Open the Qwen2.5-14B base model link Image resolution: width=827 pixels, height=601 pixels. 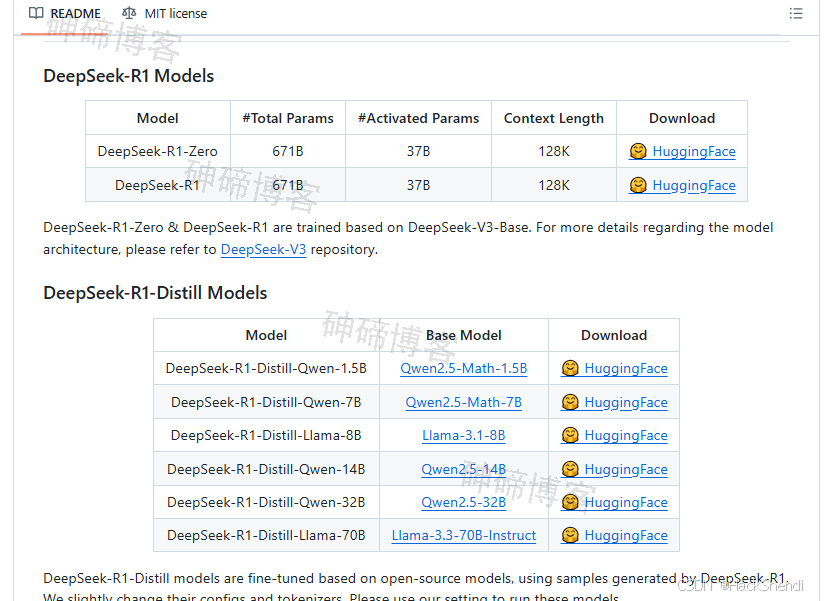[464, 469]
